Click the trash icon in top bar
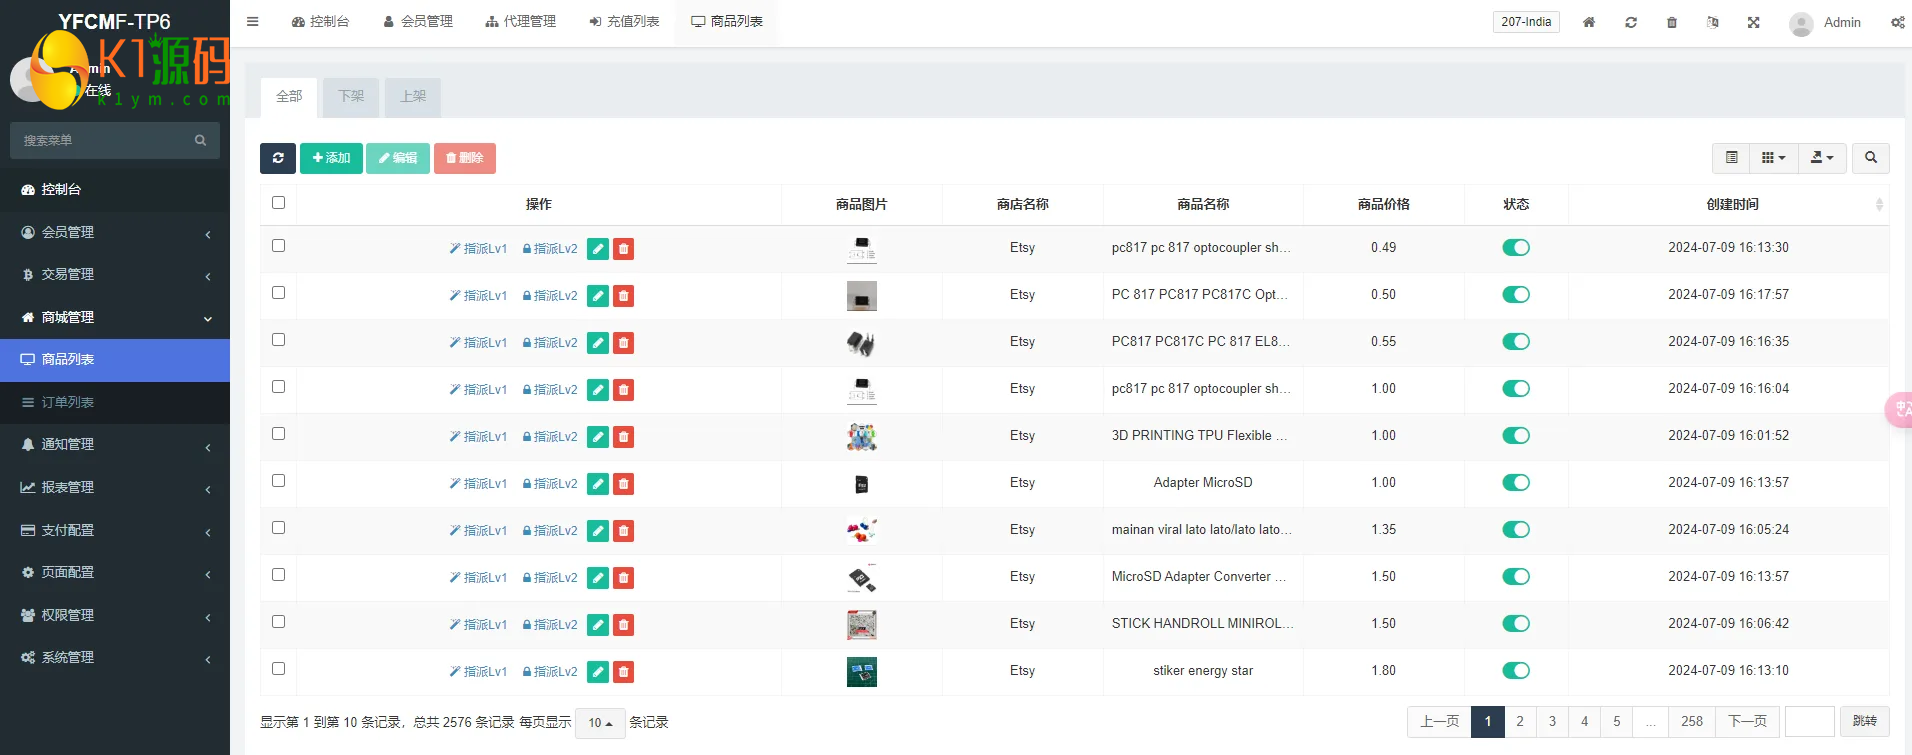Viewport: 1912px width, 755px height. pyautogui.click(x=1672, y=22)
